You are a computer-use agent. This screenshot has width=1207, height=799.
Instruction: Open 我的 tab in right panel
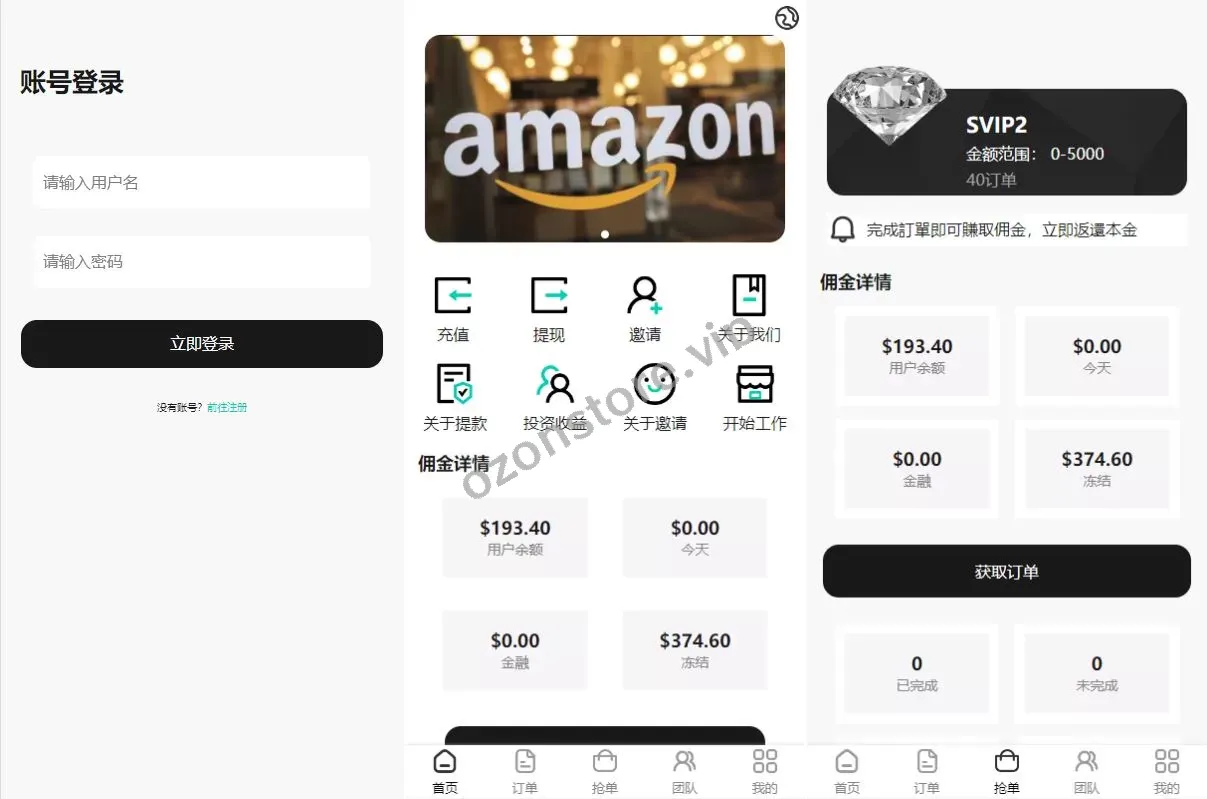pyautogui.click(x=1167, y=771)
